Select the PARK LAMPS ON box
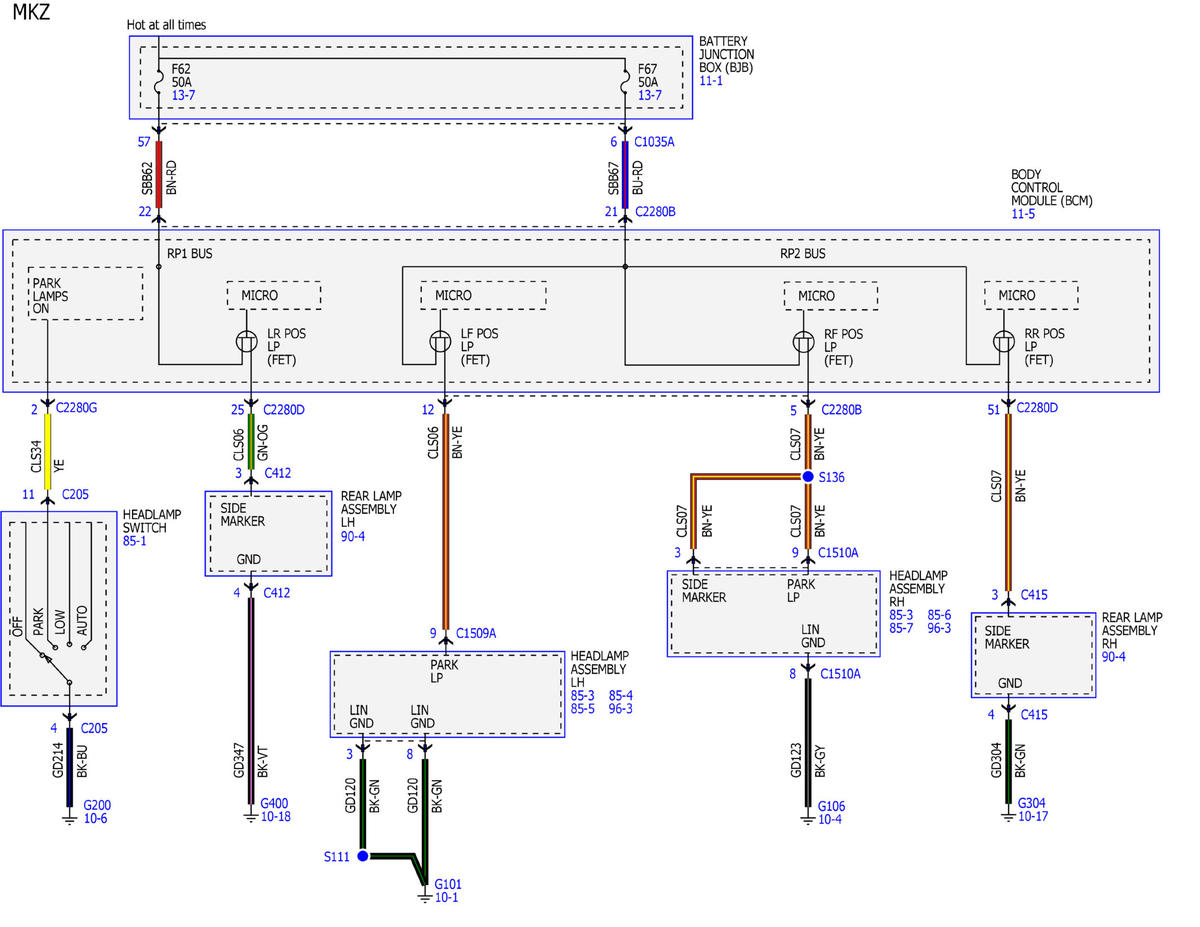The width and height of the screenshot is (1200, 927). 86,293
